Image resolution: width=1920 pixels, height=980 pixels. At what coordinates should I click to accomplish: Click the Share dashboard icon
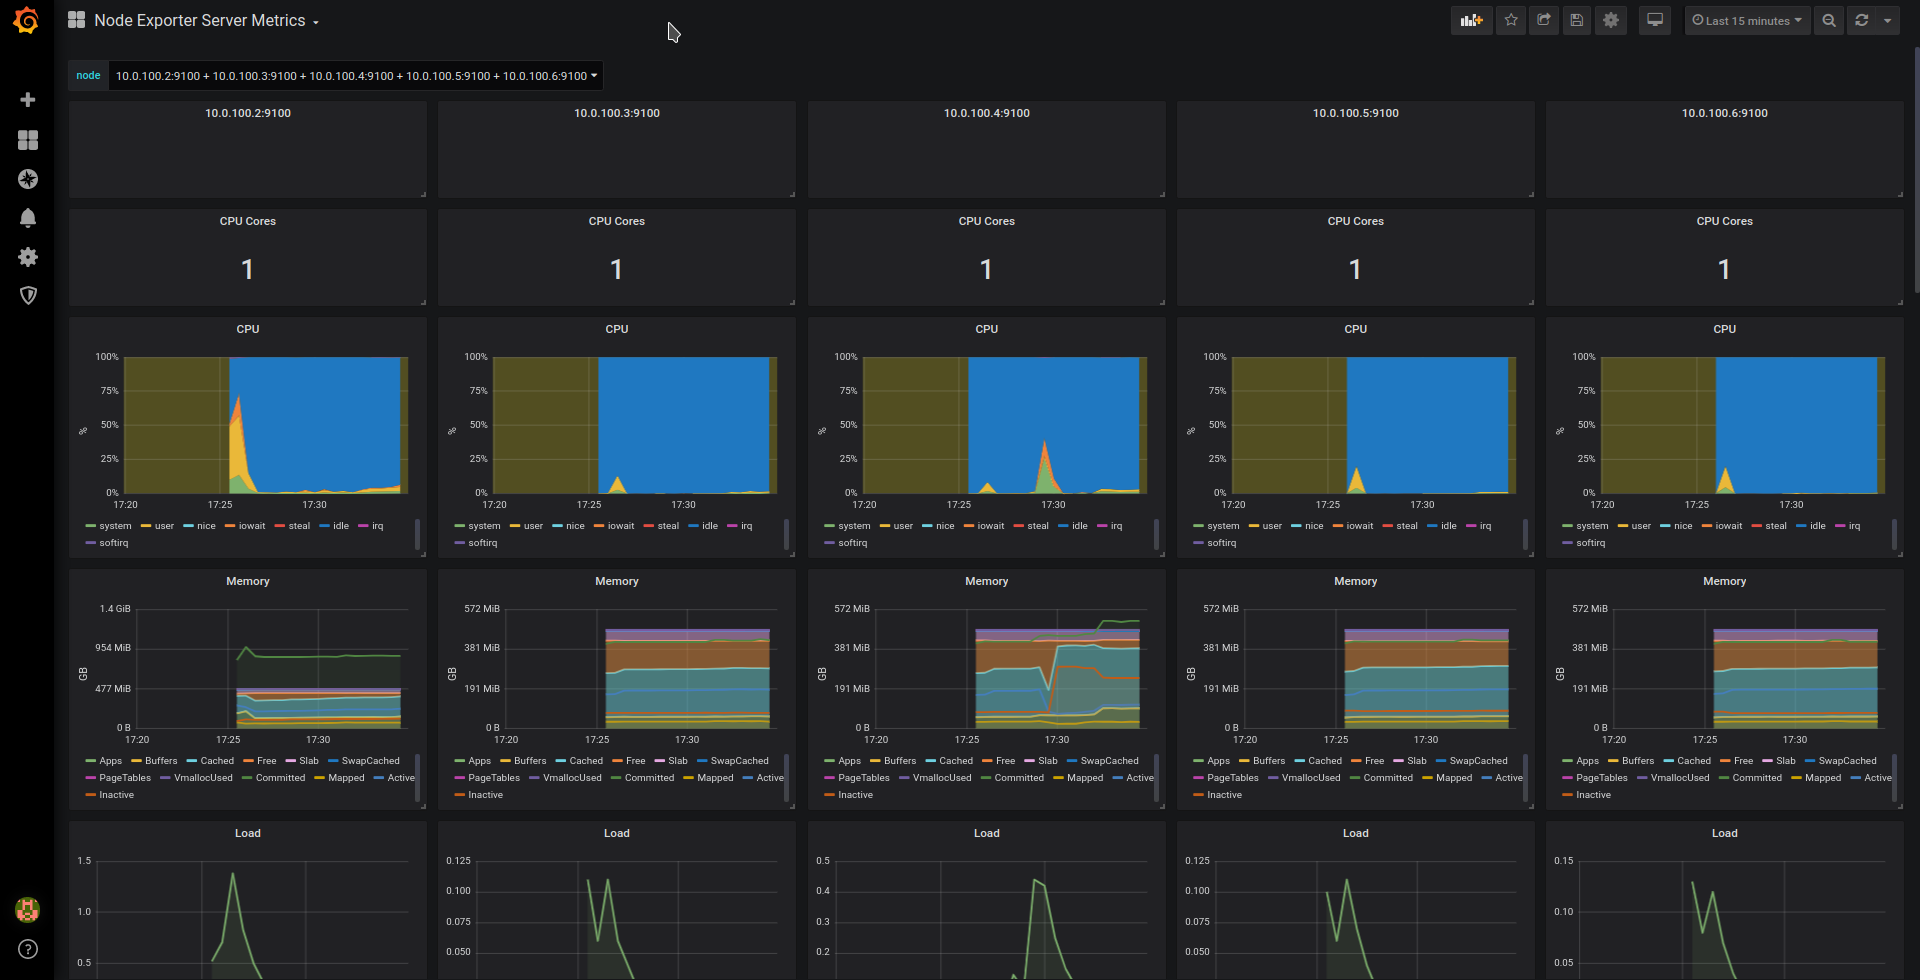1544,21
